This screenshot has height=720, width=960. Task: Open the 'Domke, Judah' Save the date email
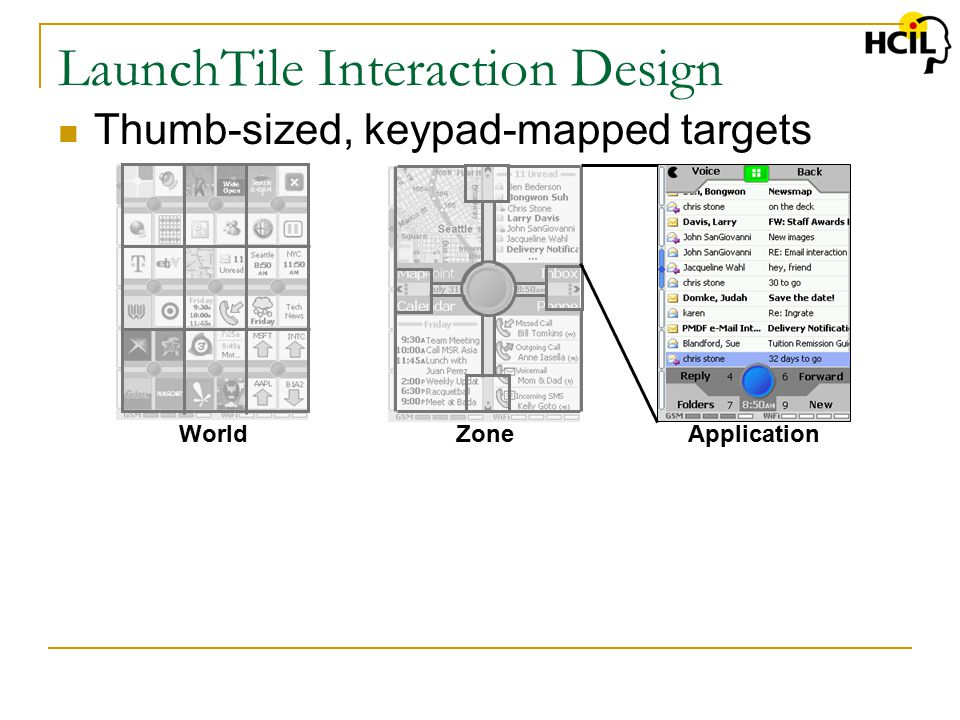tap(758, 298)
